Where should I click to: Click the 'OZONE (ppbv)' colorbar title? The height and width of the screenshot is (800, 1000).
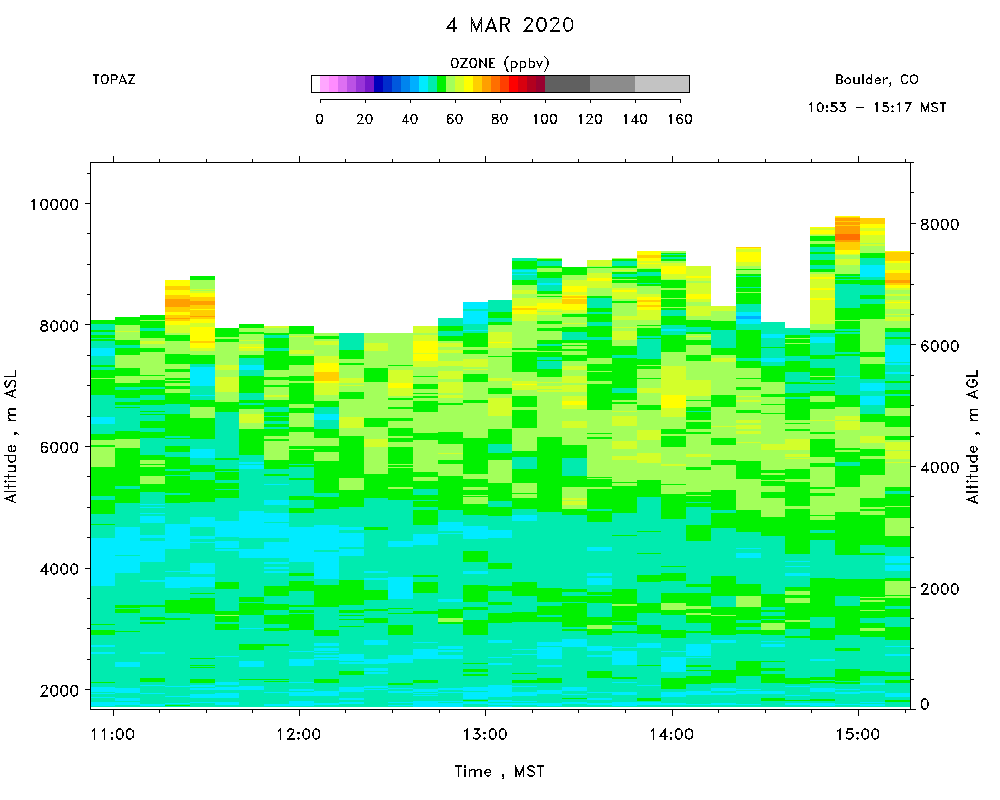tap(499, 63)
